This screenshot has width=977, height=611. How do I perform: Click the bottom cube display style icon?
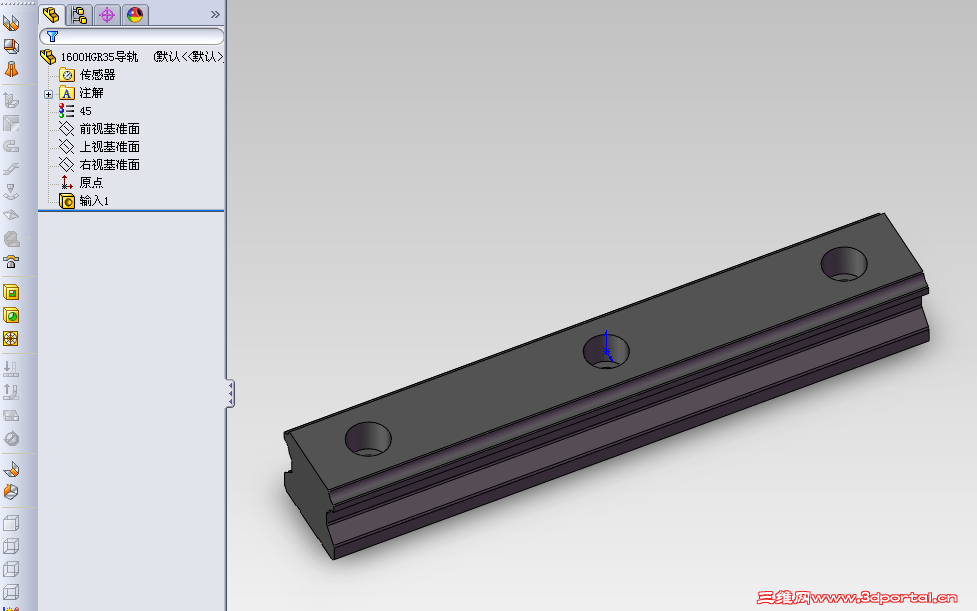[x=11, y=592]
